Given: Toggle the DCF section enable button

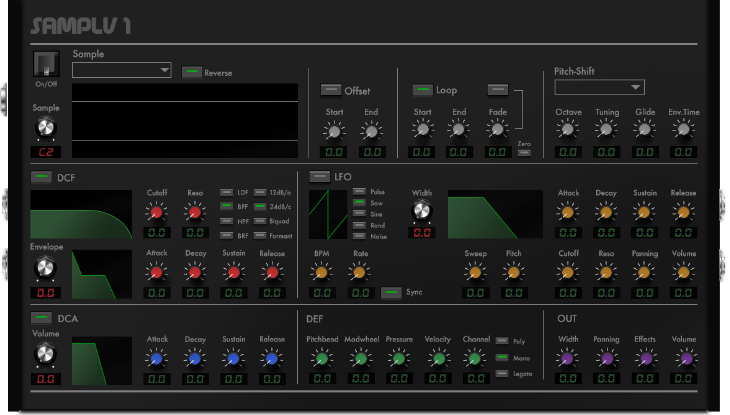Looking at the screenshot, I should (41, 177).
